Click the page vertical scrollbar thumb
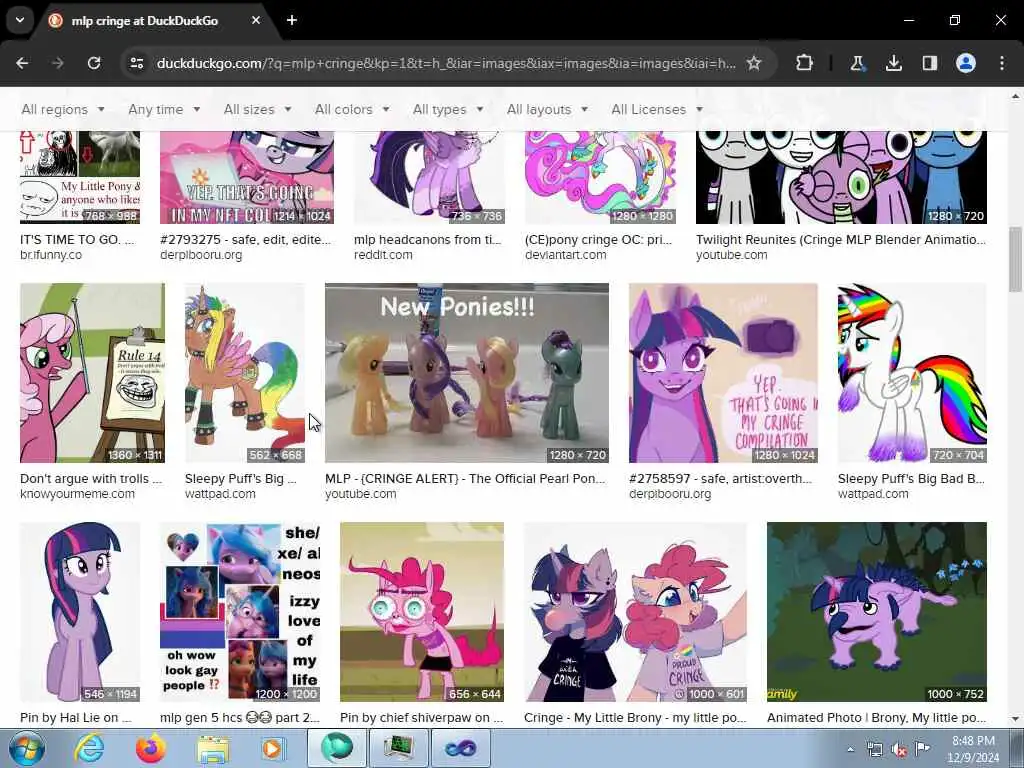The width and height of the screenshot is (1024, 768). click(x=1016, y=259)
